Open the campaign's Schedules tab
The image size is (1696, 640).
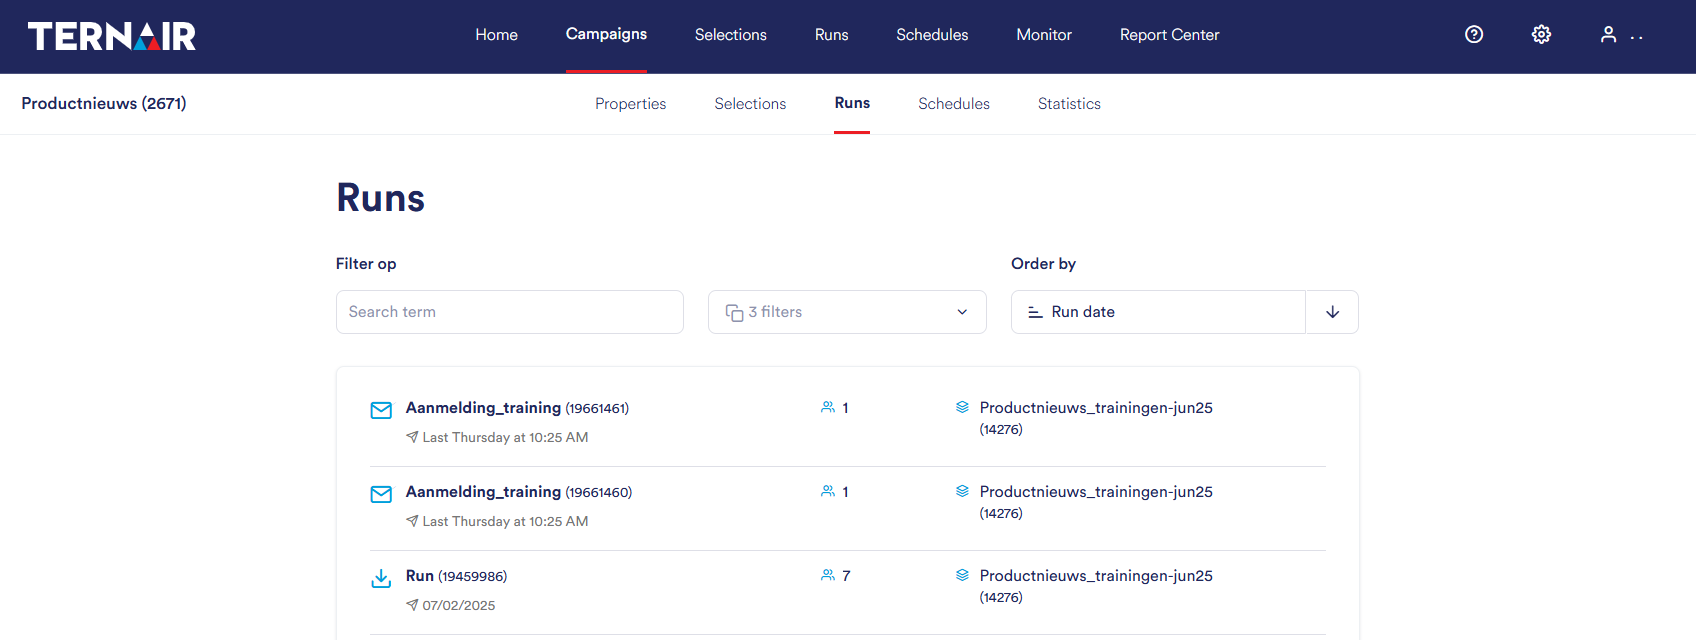click(954, 104)
